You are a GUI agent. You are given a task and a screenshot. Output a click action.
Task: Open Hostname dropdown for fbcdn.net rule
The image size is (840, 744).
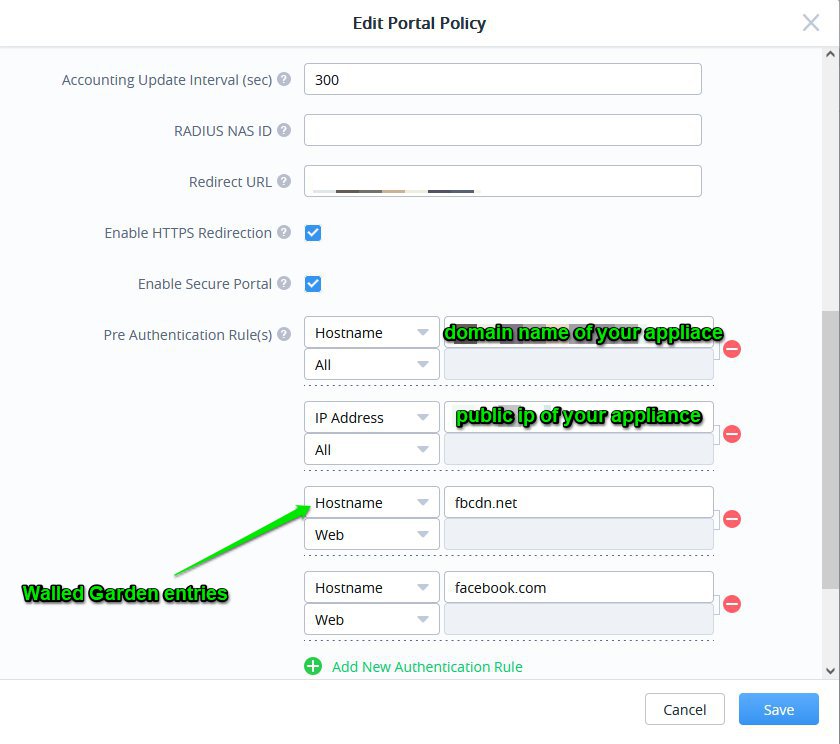(371, 503)
